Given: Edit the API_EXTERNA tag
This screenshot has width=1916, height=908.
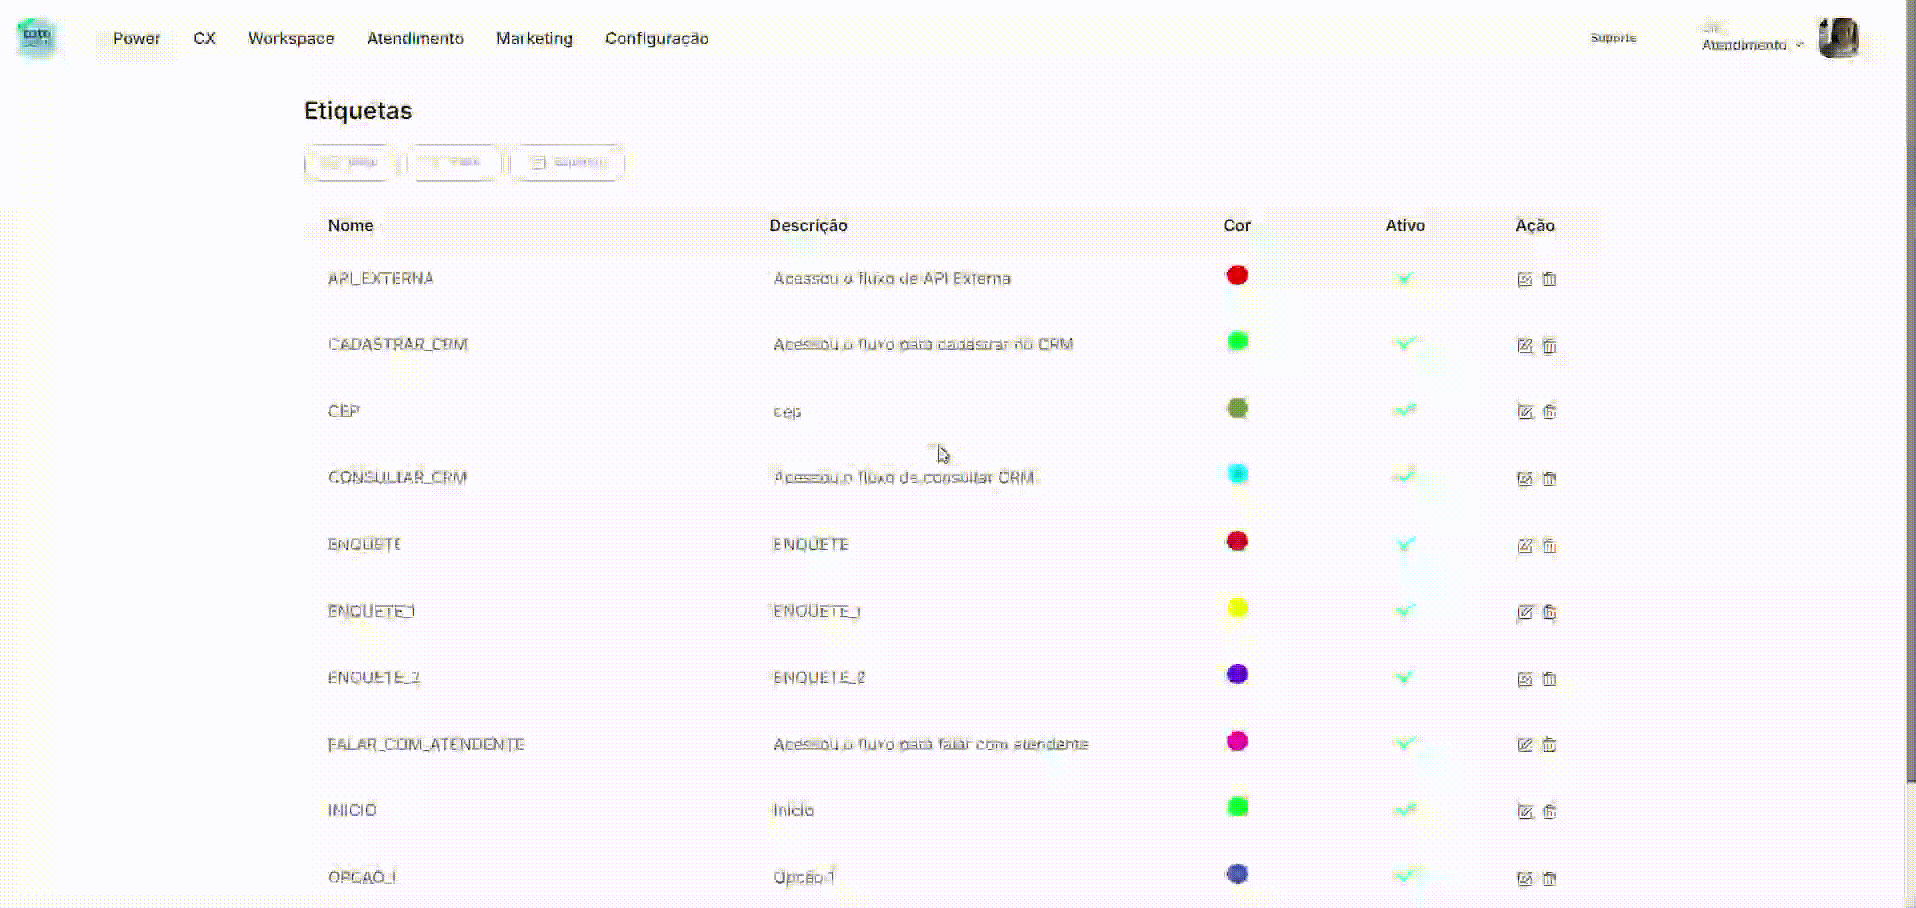Looking at the screenshot, I should click(1524, 279).
